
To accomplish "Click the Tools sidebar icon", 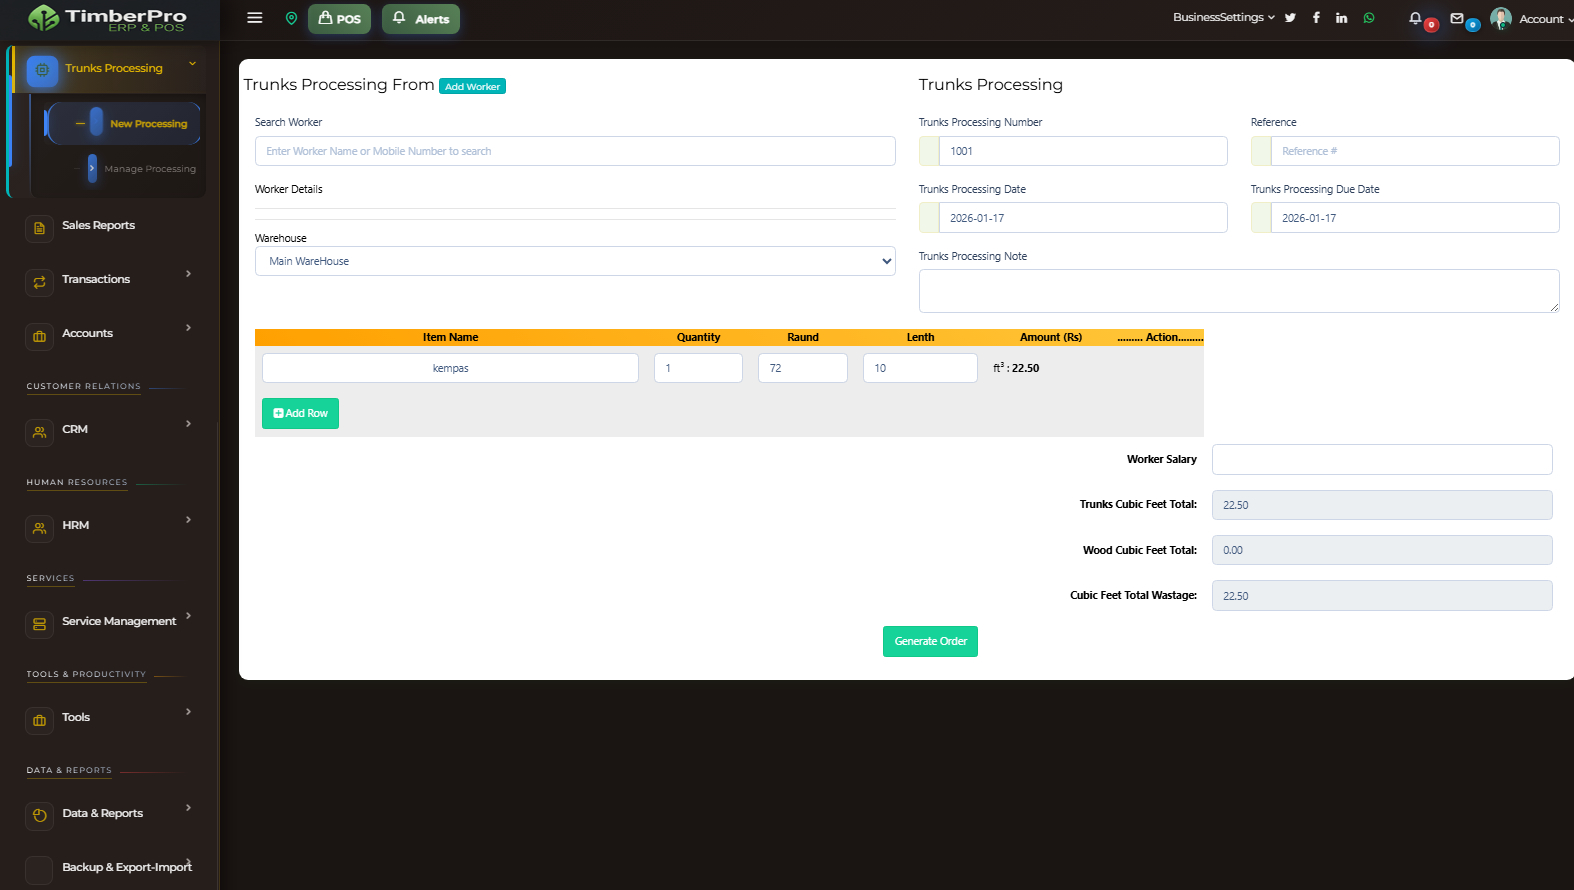I will click(39, 720).
